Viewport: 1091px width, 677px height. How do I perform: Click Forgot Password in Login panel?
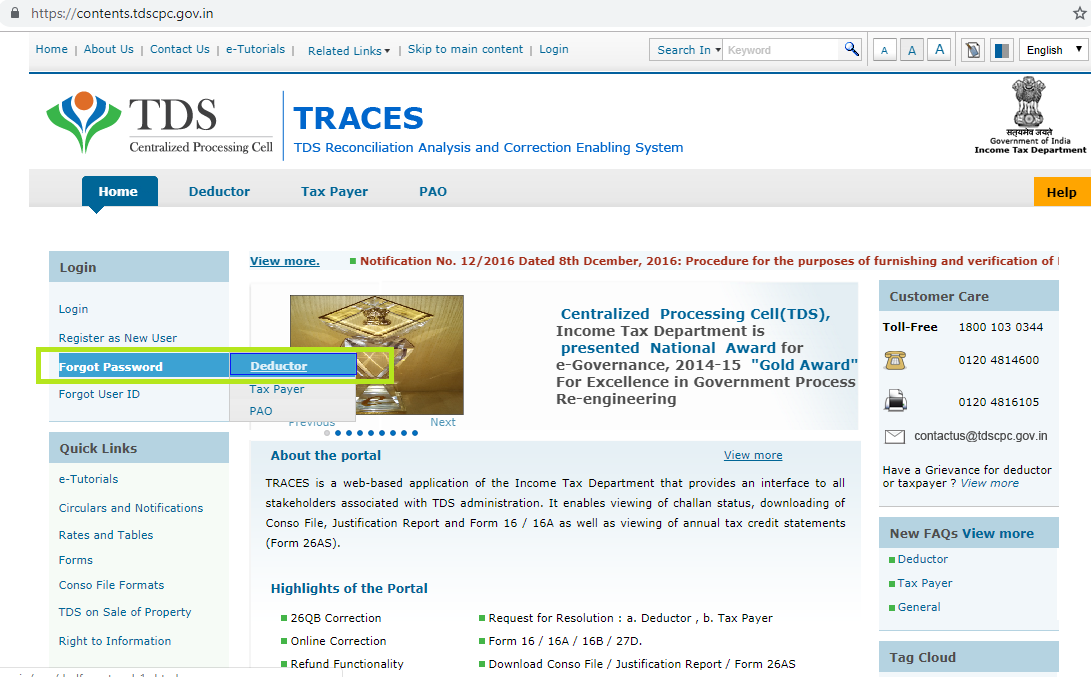tap(111, 367)
